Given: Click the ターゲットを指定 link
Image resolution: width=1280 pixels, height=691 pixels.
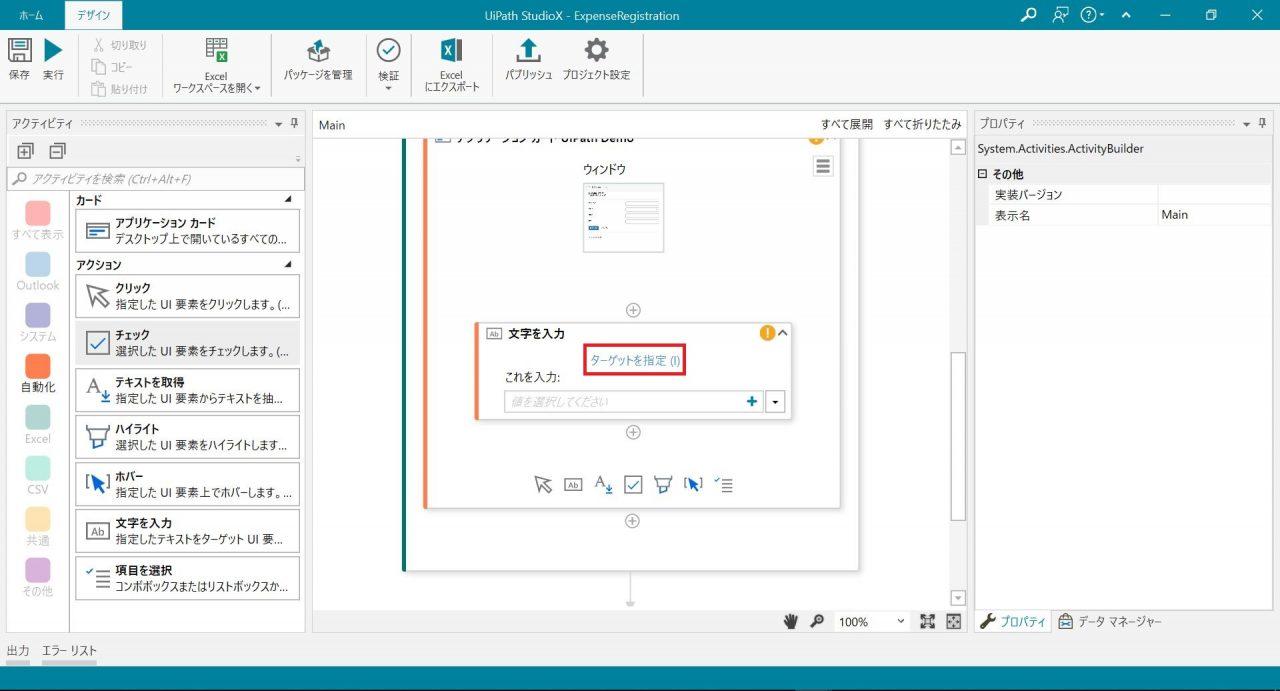Looking at the screenshot, I should [x=635, y=360].
